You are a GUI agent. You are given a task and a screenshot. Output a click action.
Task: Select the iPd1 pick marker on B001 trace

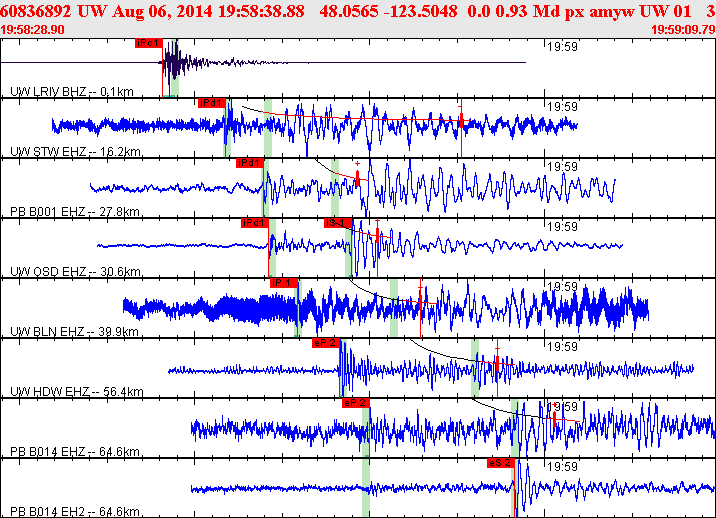pos(249,163)
